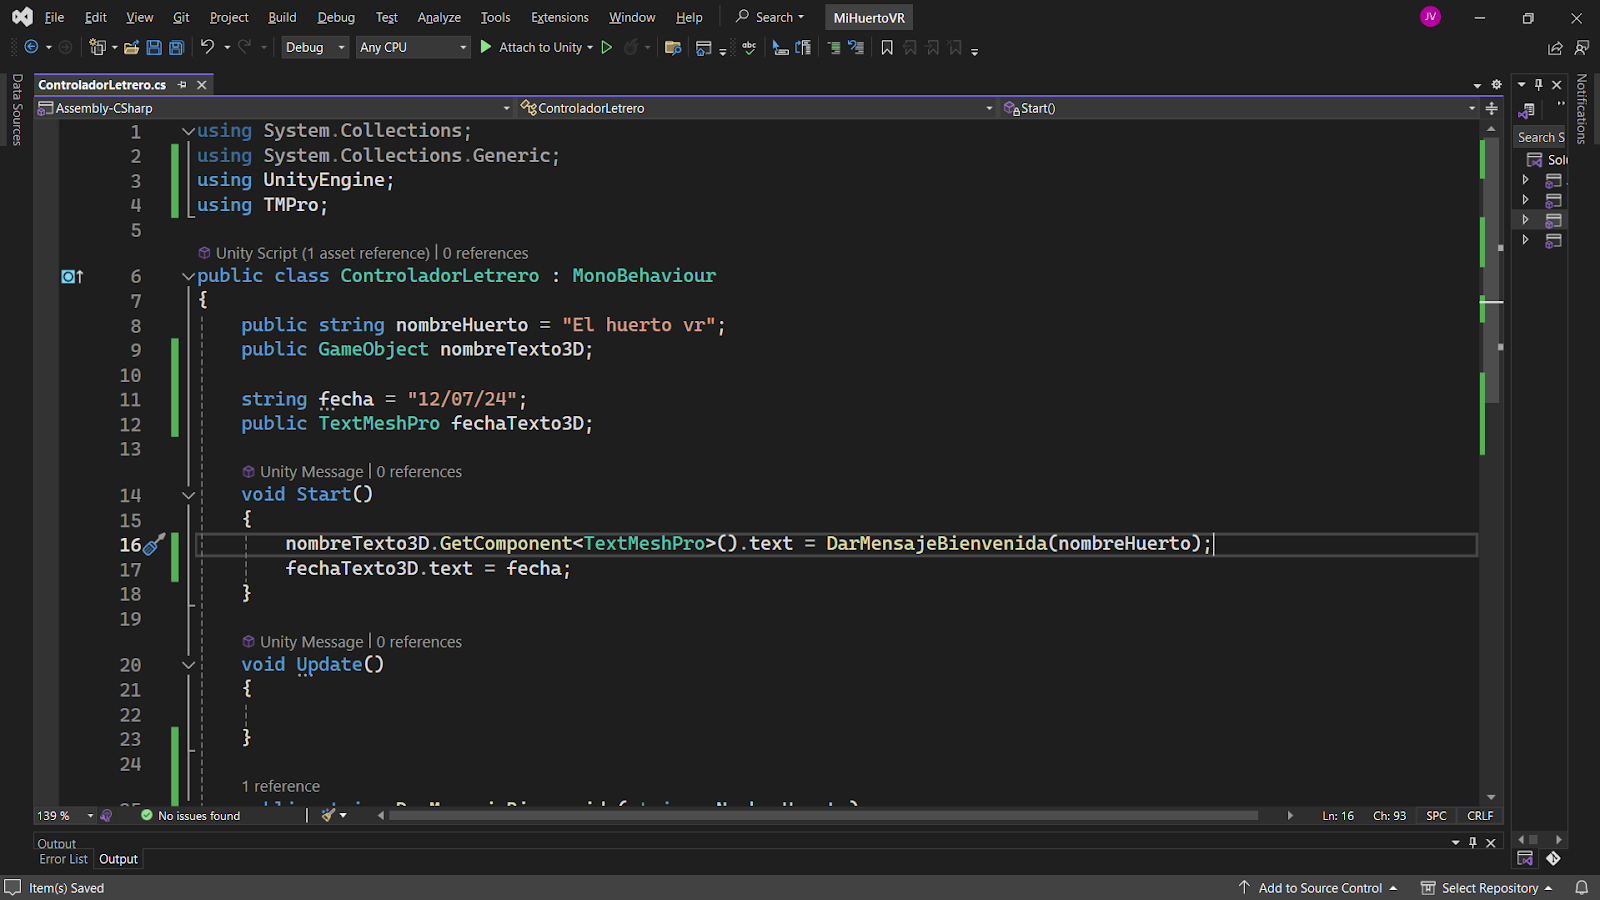Click the Save All toolbar icon
The image size is (1600, 900).
pos(176,47)
